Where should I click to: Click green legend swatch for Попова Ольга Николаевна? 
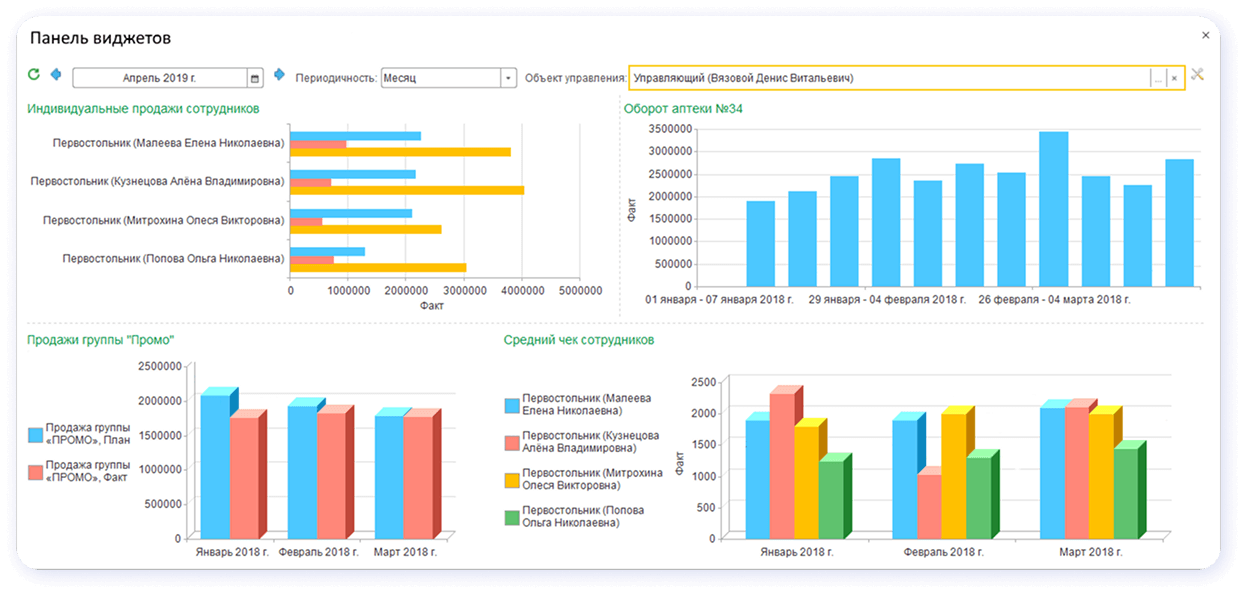click(512, 517)
